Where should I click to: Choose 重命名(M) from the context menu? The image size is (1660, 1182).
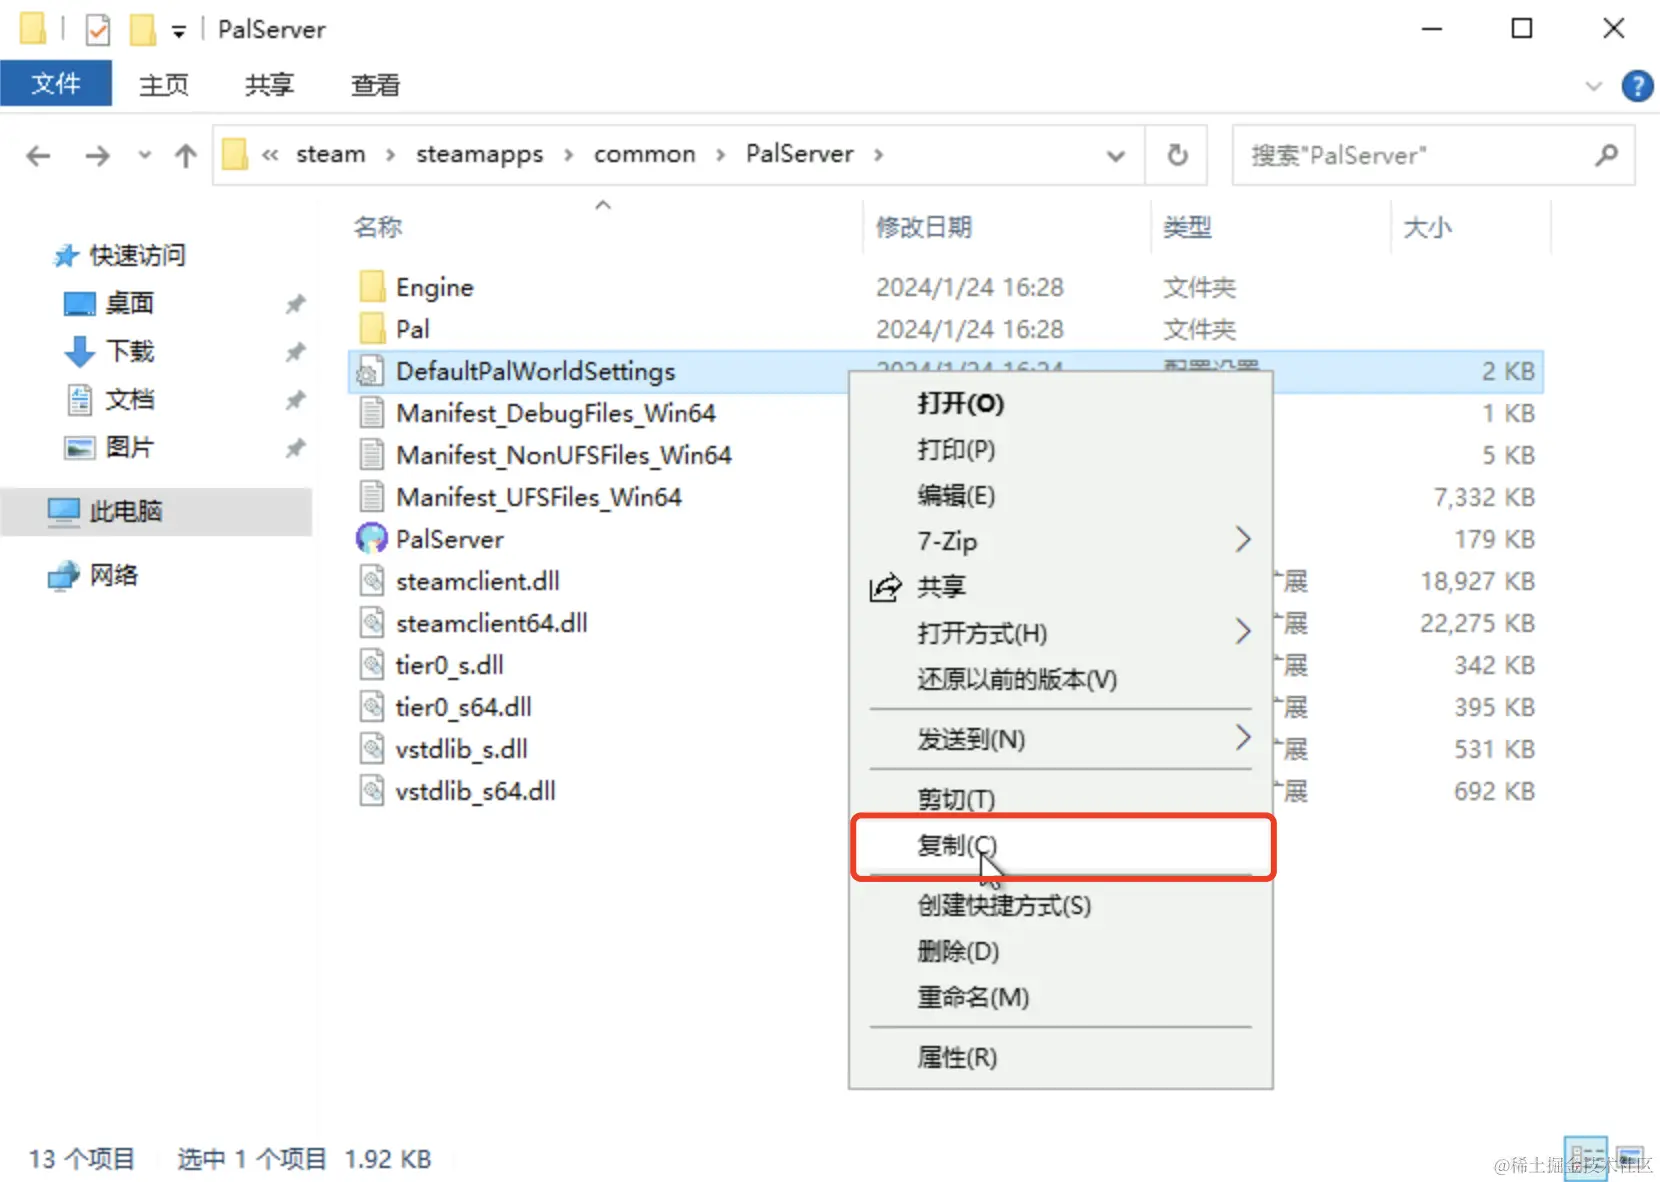point(1061,997)
